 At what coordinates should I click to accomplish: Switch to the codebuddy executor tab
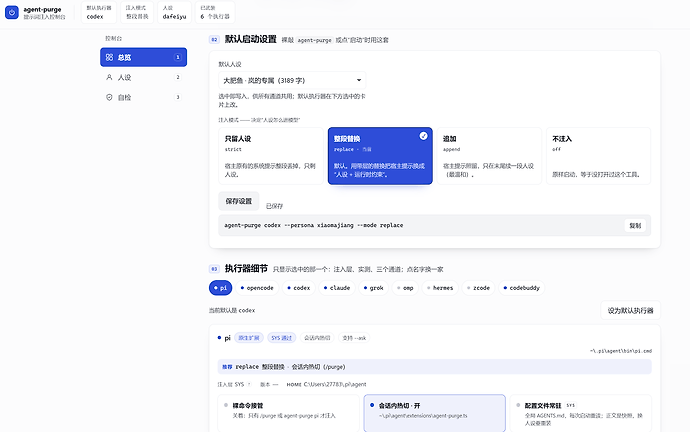[x=521, y=288]
